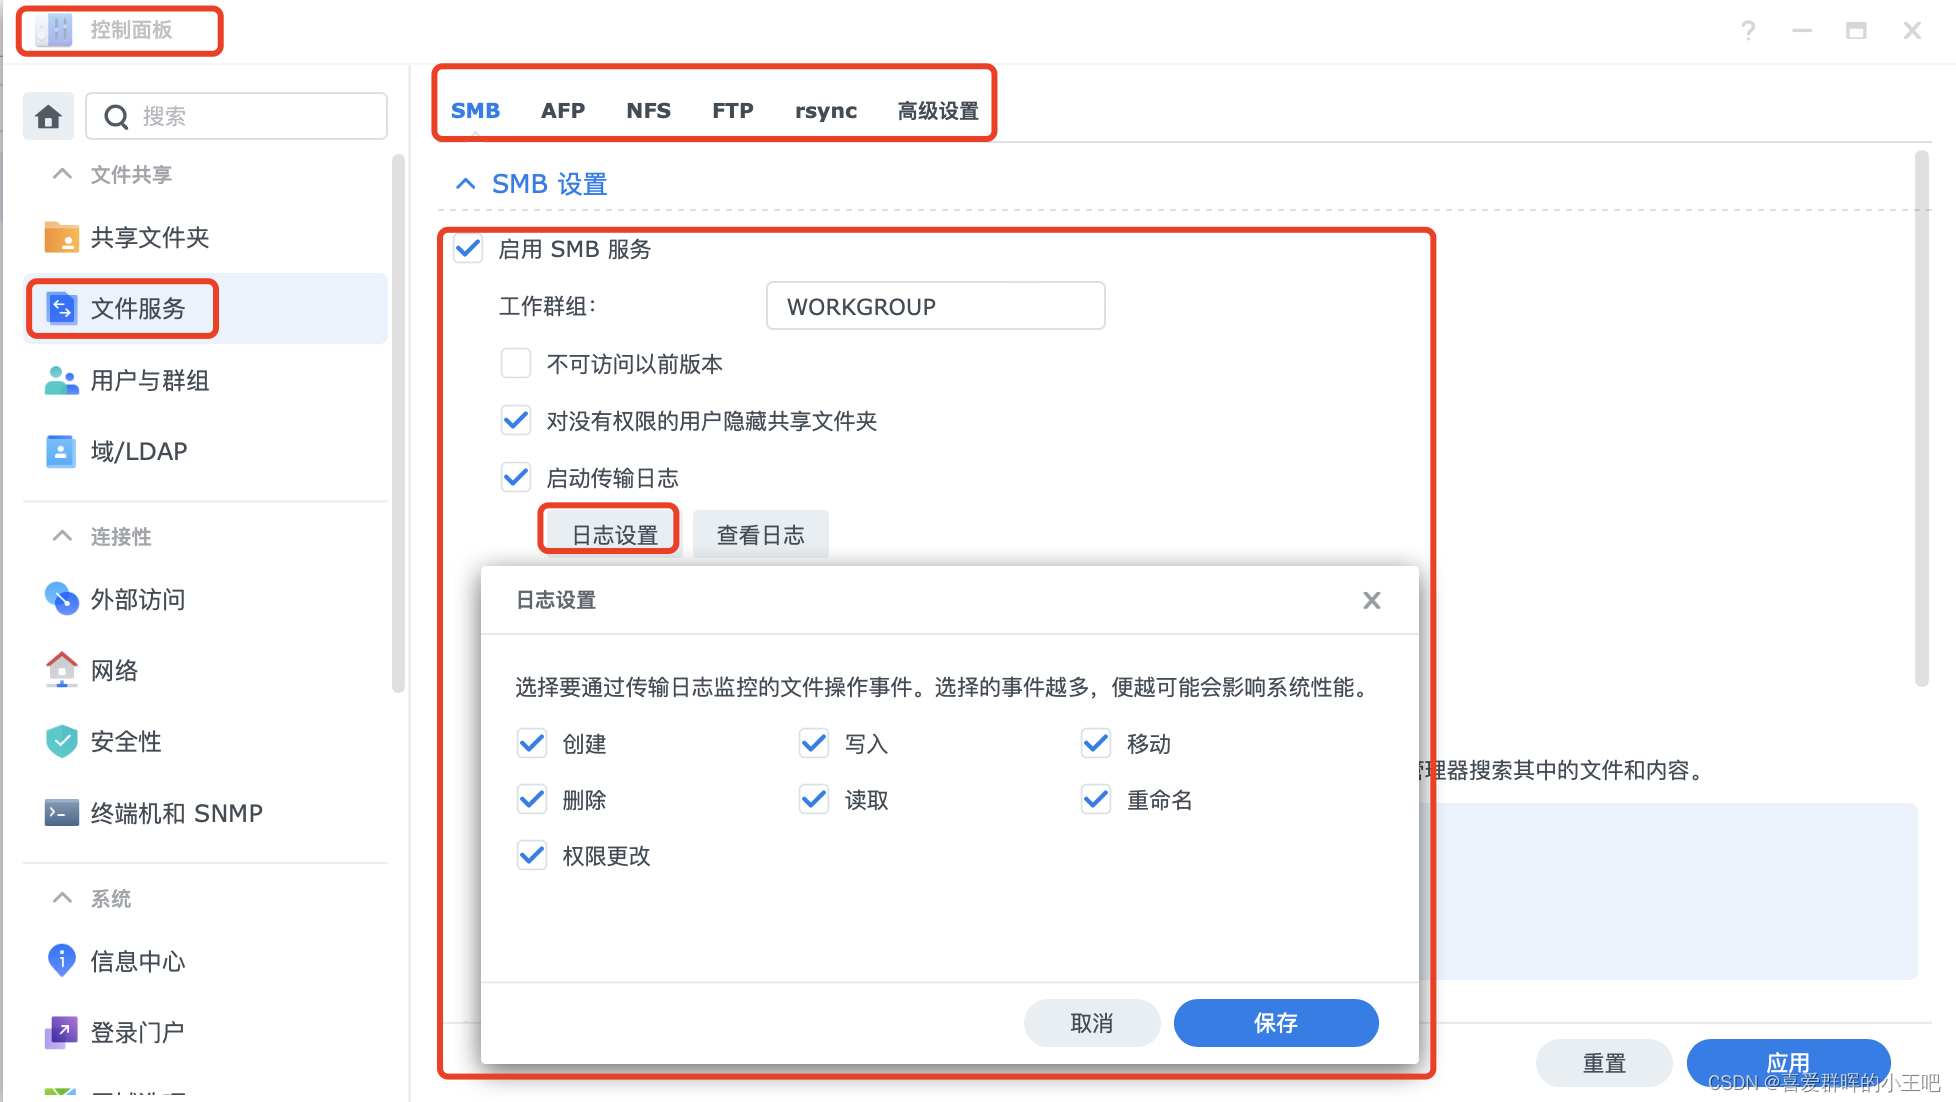The image size is (1956, 1102).
Task: Switch to the rsync tab
Action: [x=825, y=111]
